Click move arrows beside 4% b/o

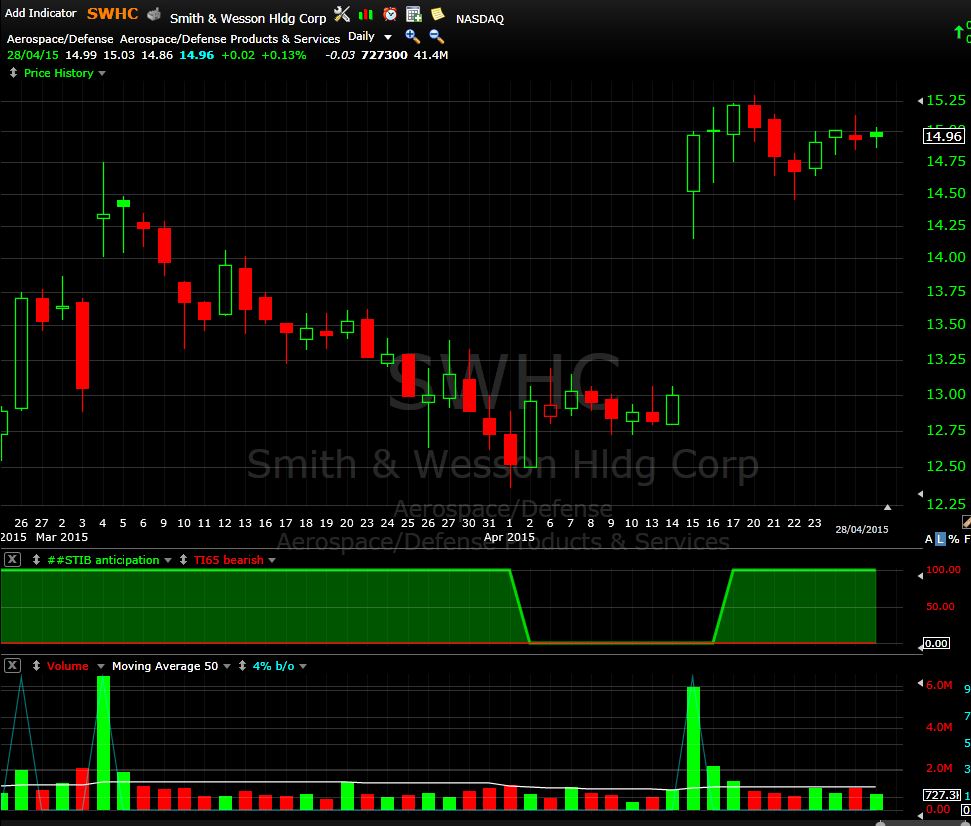coord(242,666)
